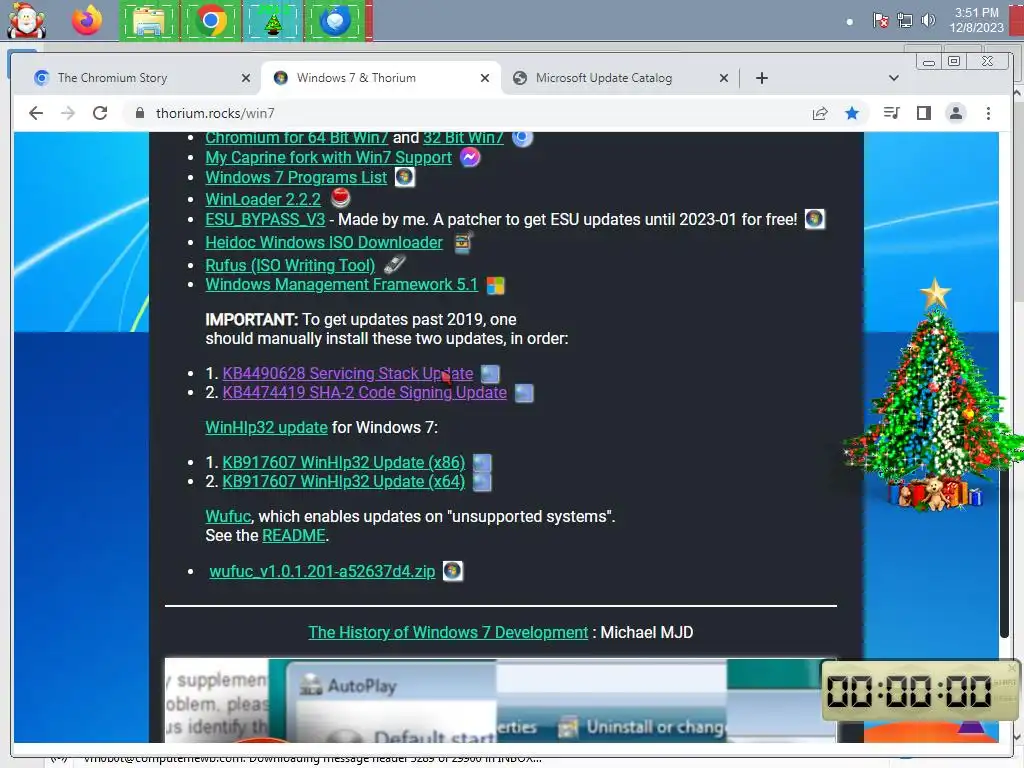1024x768 pixels.
Task: Close the Windows 7 & Thorium tab
Action: [485, 78]
